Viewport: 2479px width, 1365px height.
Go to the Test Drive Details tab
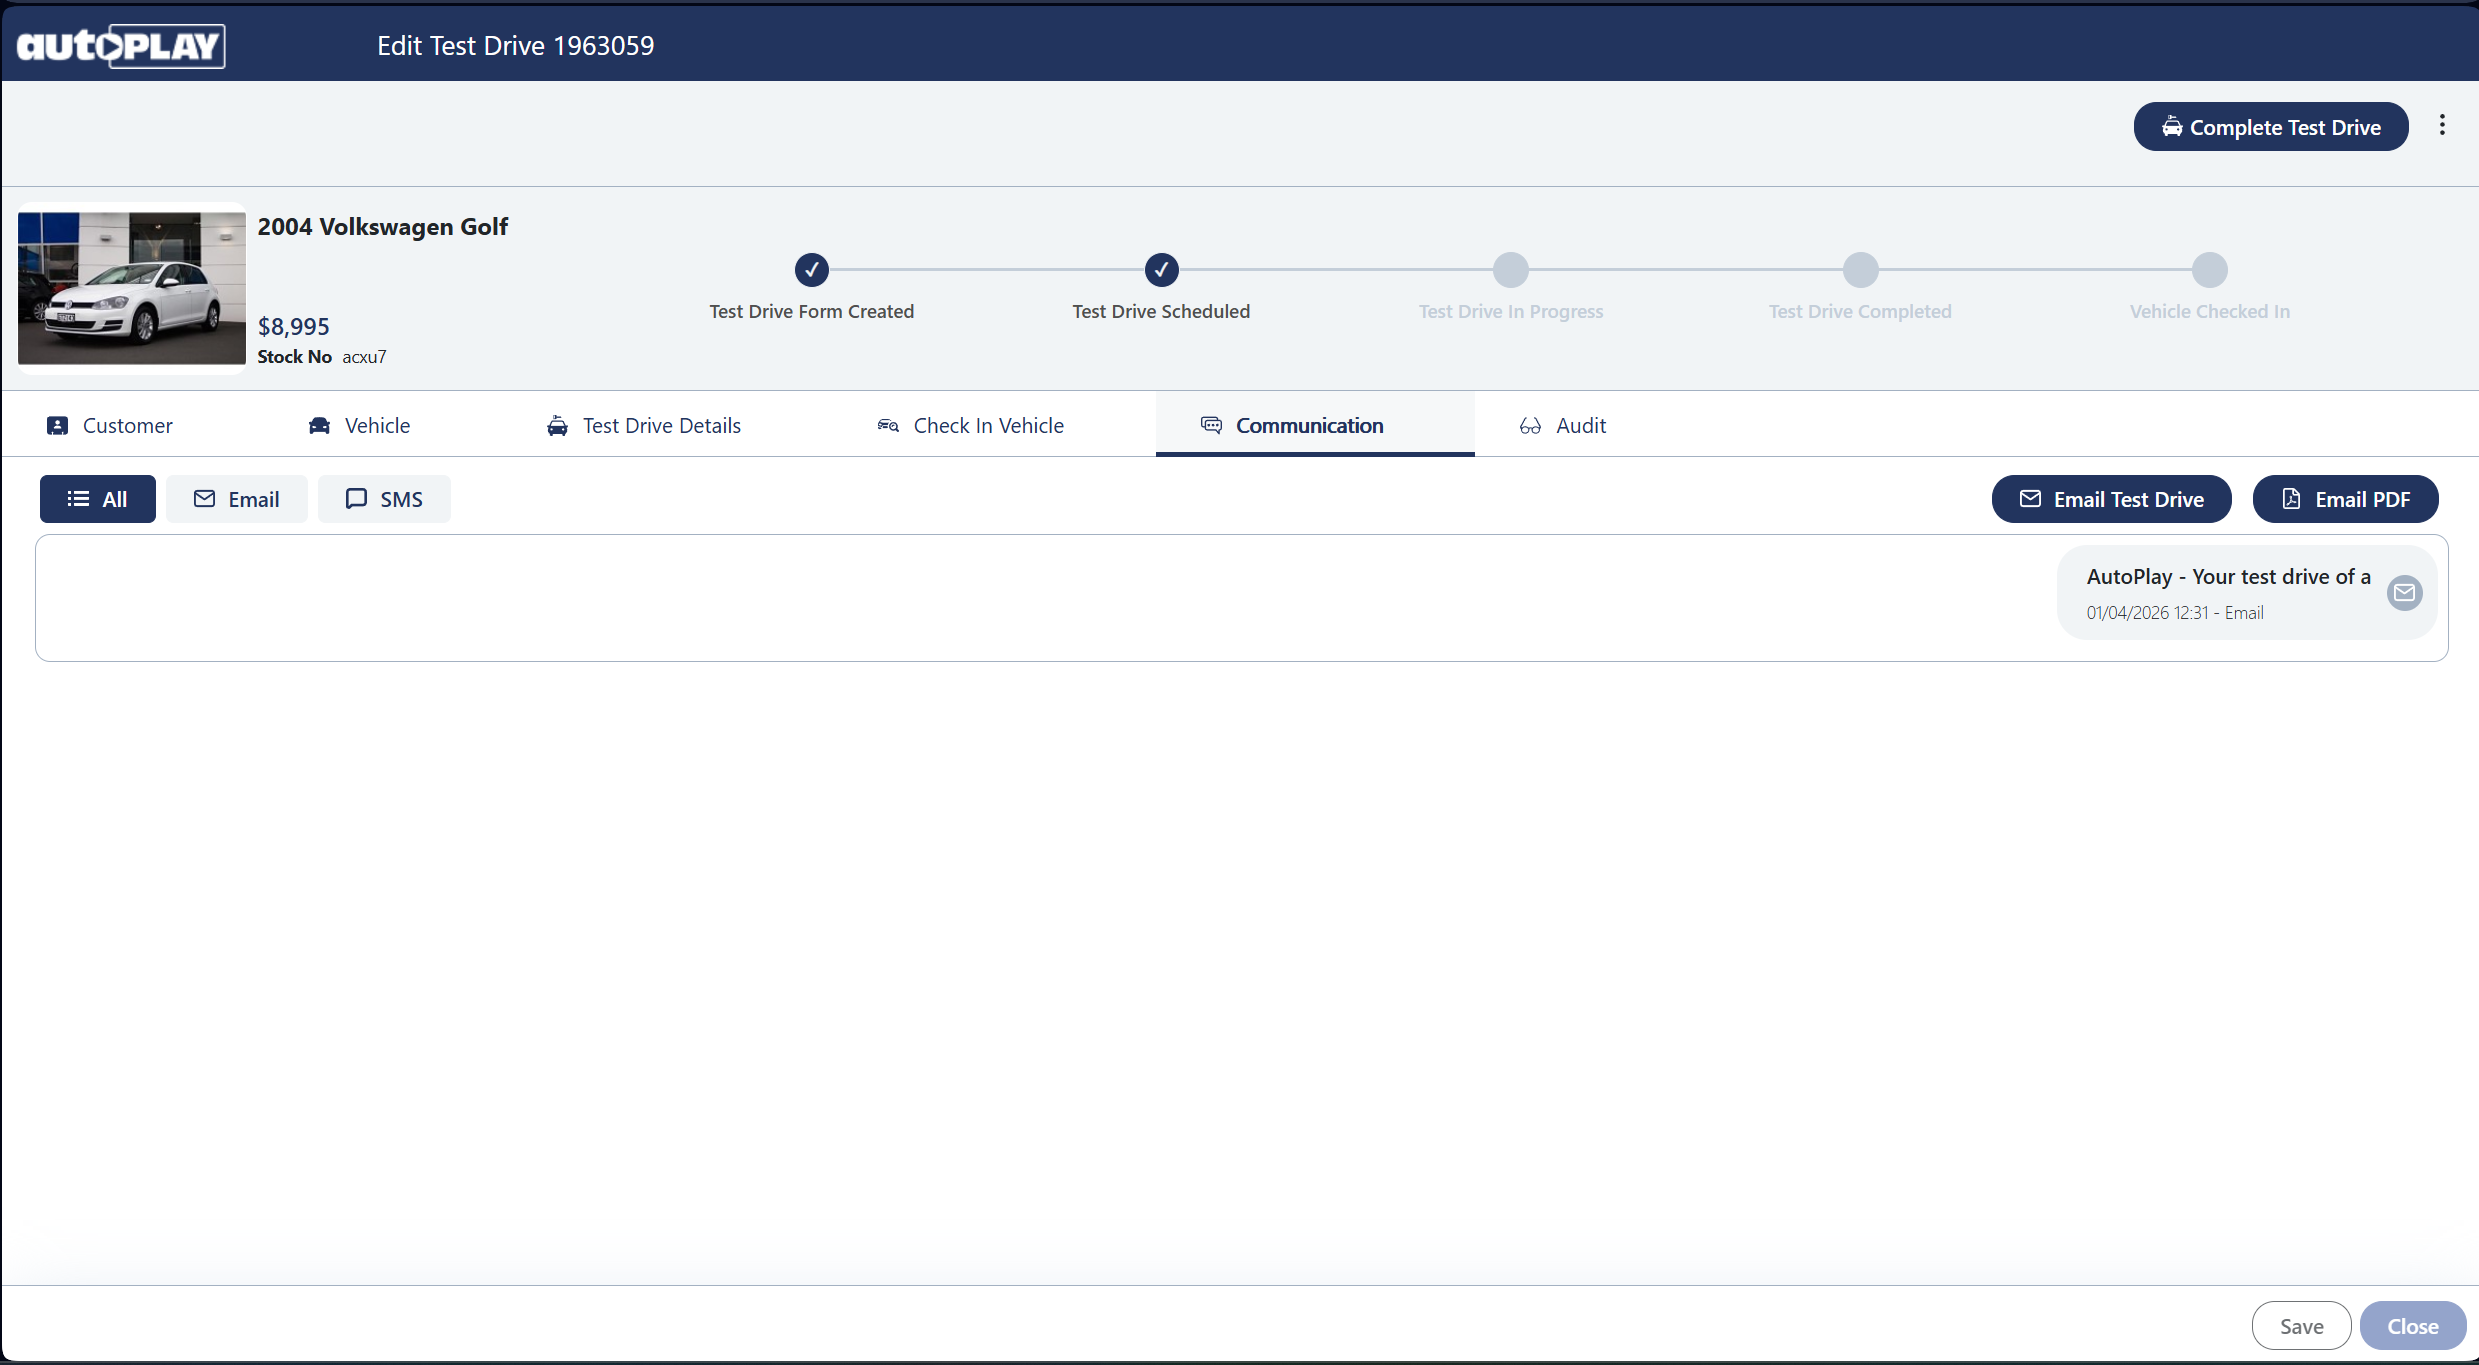coord(644,425)
